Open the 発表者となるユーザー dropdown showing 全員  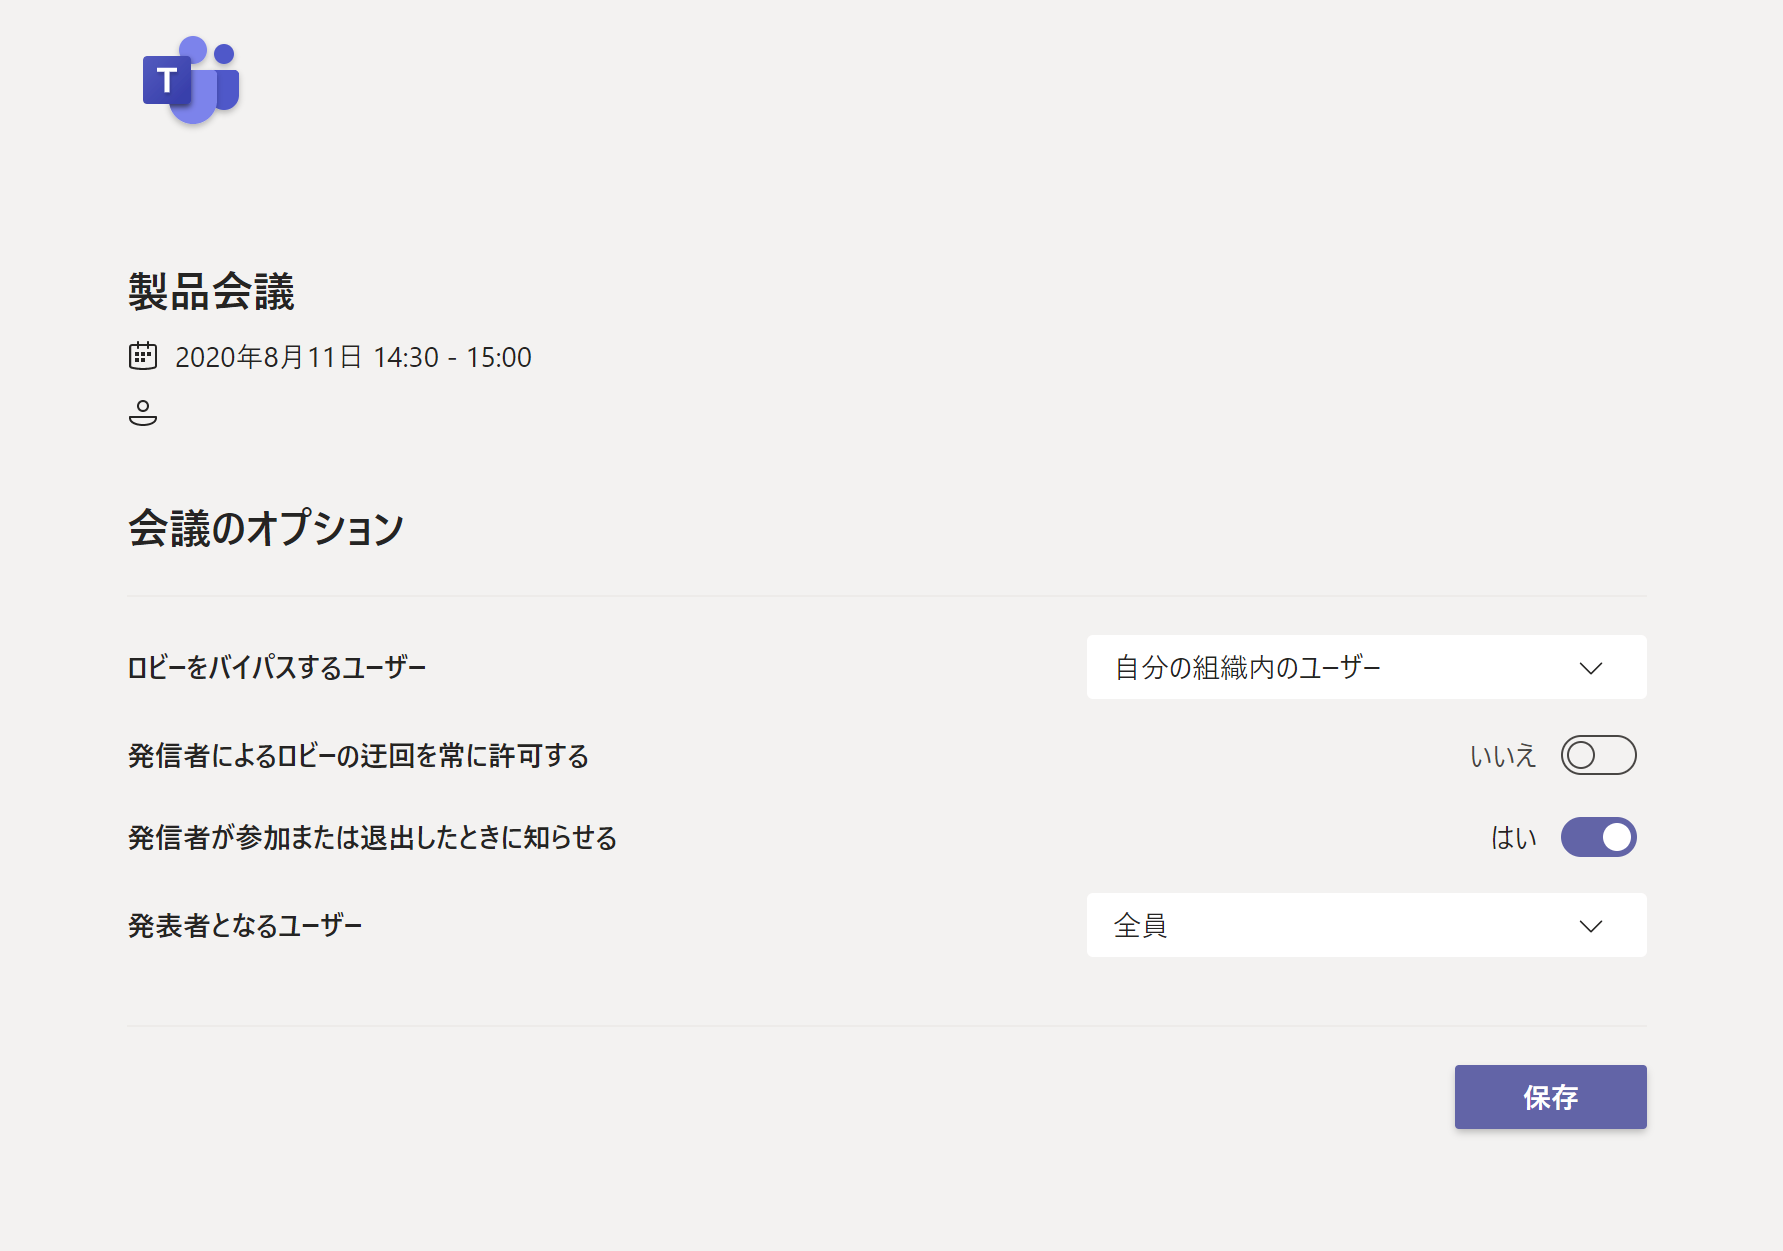click(x=1366, y=925)
